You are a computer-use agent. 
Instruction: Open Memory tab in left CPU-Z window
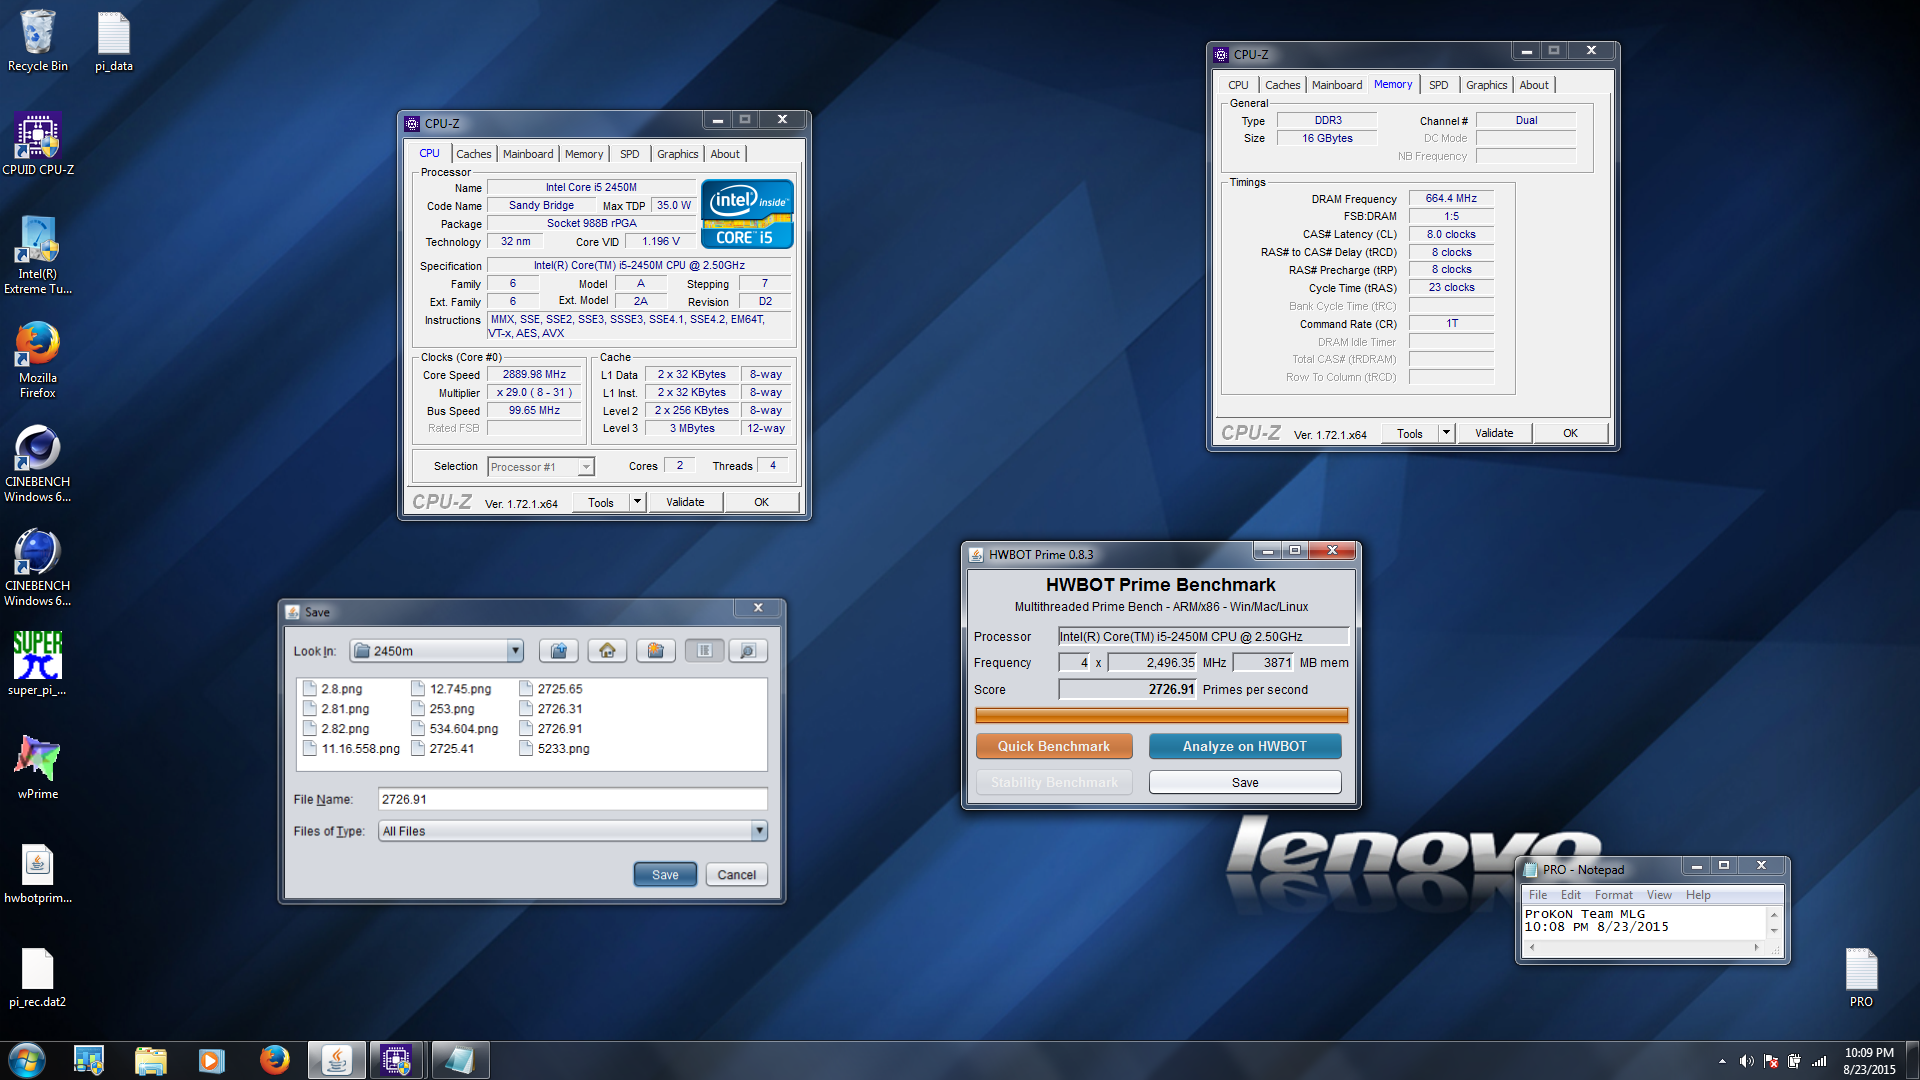tap(584, 154)
